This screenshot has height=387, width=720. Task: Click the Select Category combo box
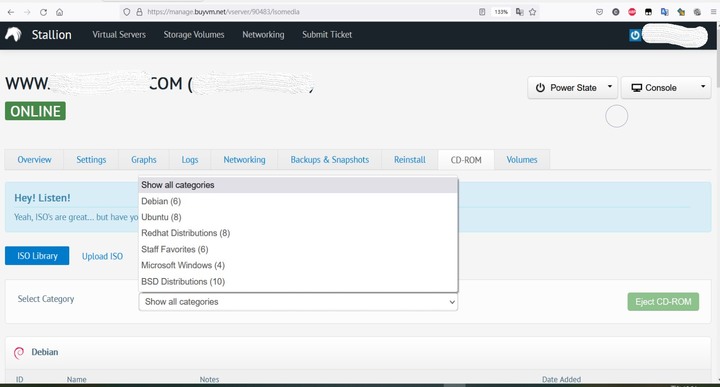click(298, 302)
